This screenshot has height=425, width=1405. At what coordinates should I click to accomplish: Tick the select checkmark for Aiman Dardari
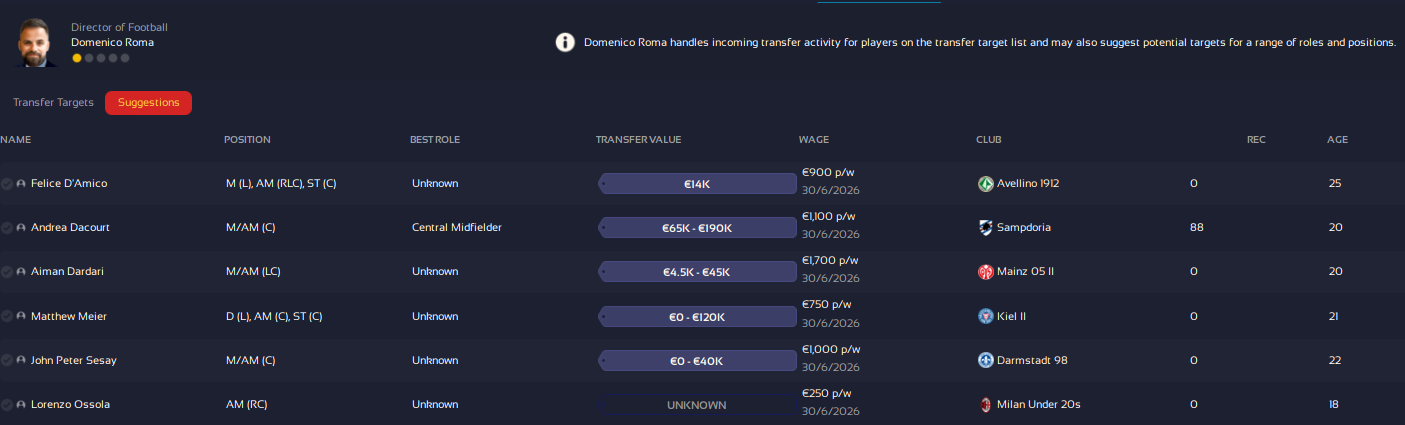coord(7,272)
